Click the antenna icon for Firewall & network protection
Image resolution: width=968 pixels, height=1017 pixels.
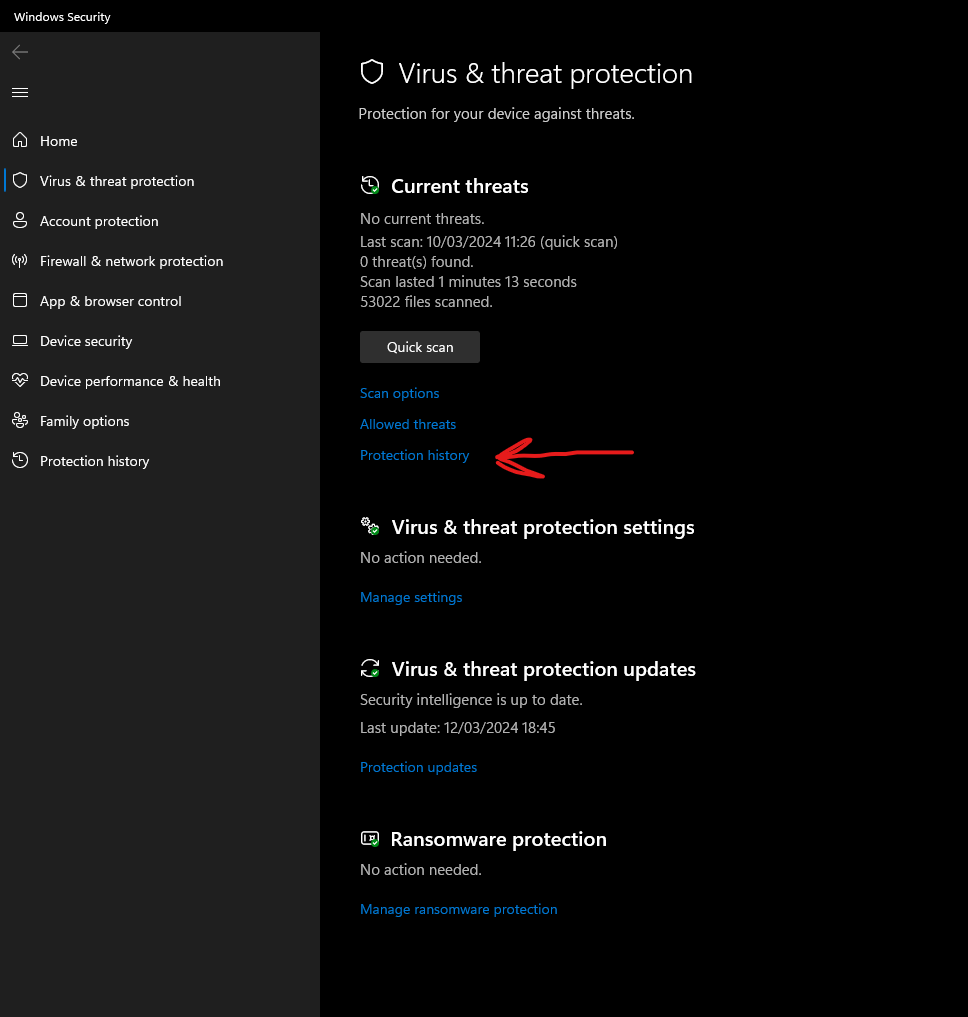tap(20, 261)
